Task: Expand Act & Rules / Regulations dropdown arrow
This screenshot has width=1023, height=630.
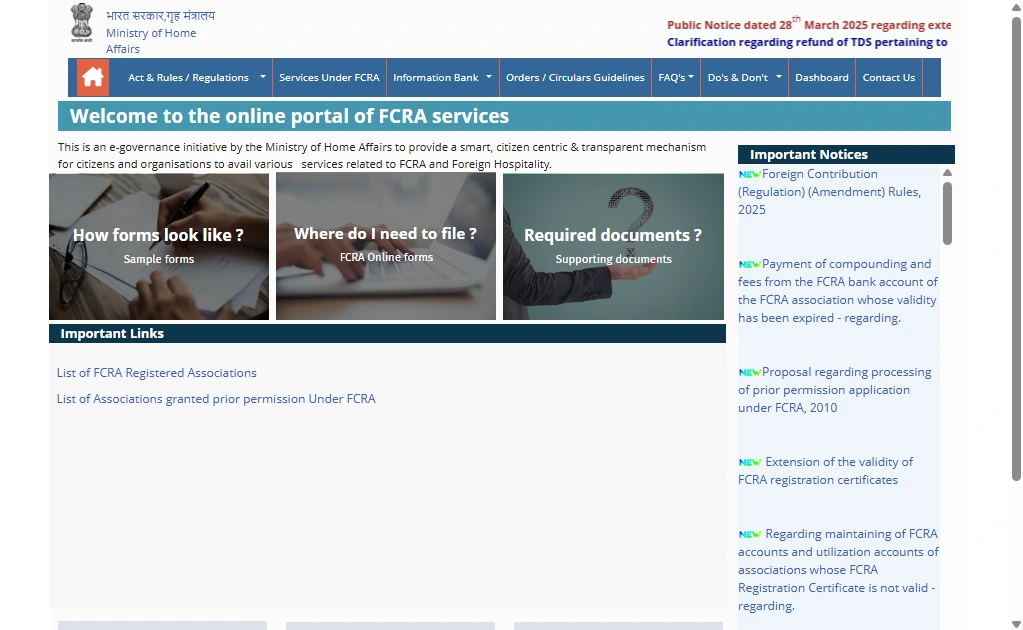Action: (x=263, y=76)
